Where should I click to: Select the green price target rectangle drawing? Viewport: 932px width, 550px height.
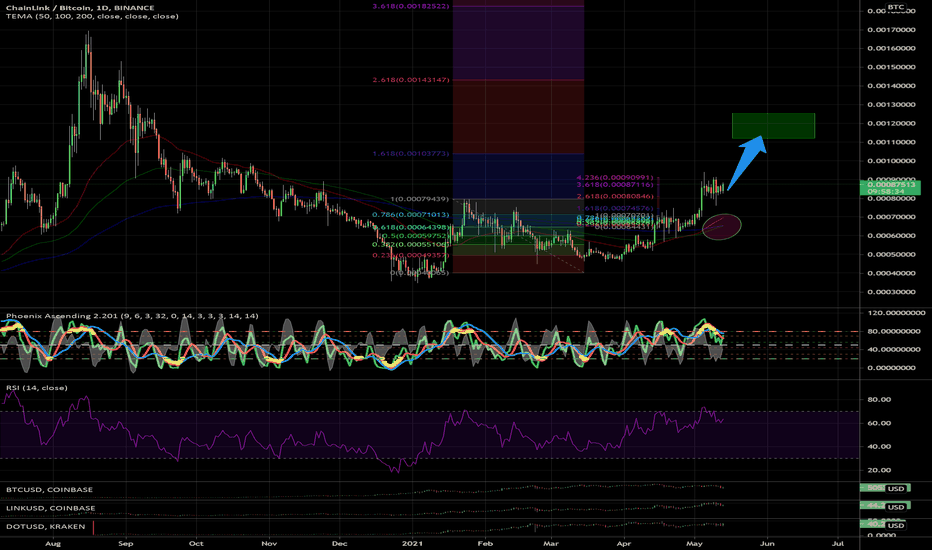[773, 125]
